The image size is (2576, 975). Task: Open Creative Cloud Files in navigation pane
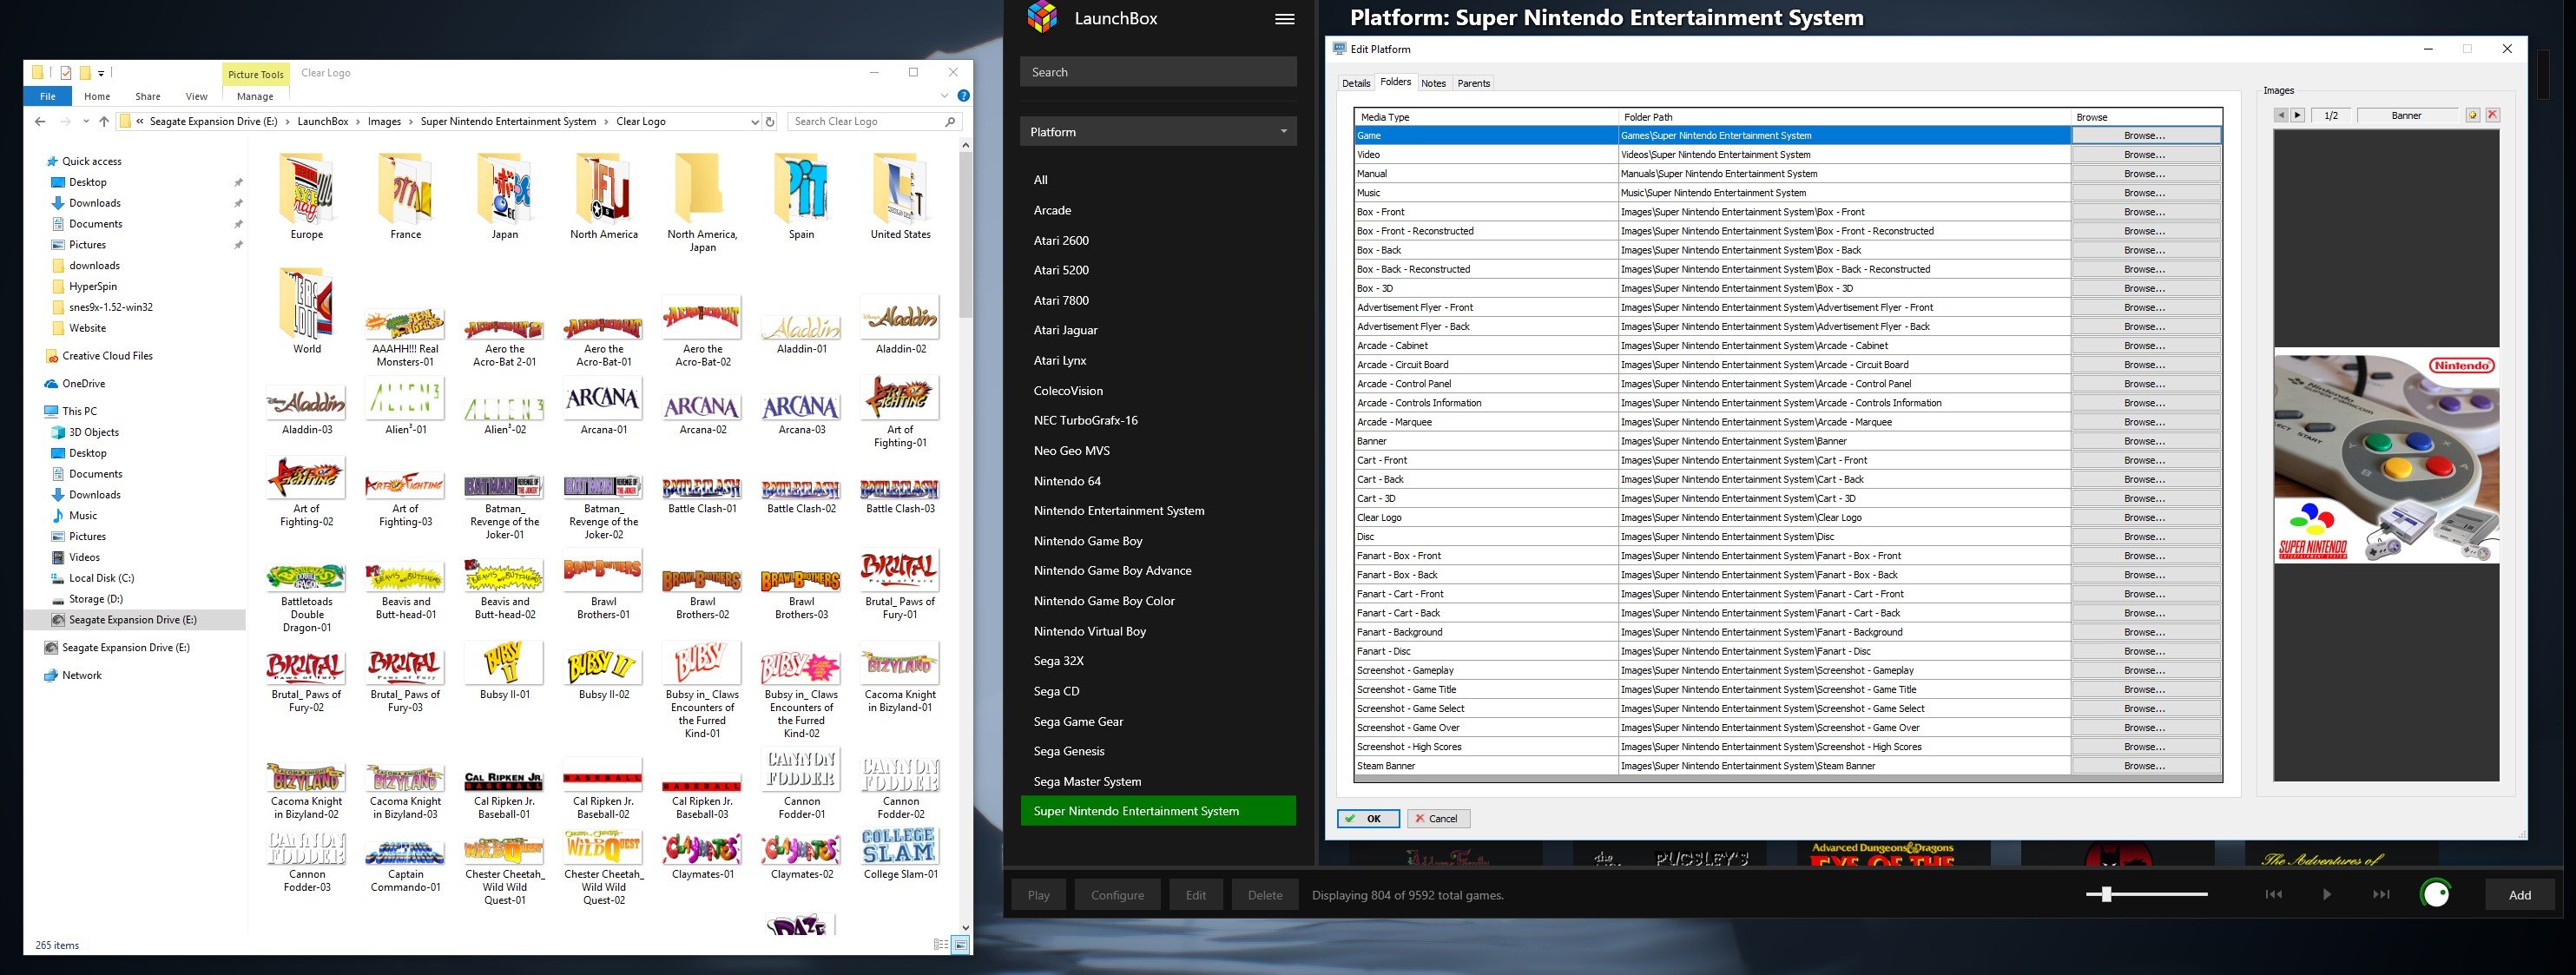107,355
